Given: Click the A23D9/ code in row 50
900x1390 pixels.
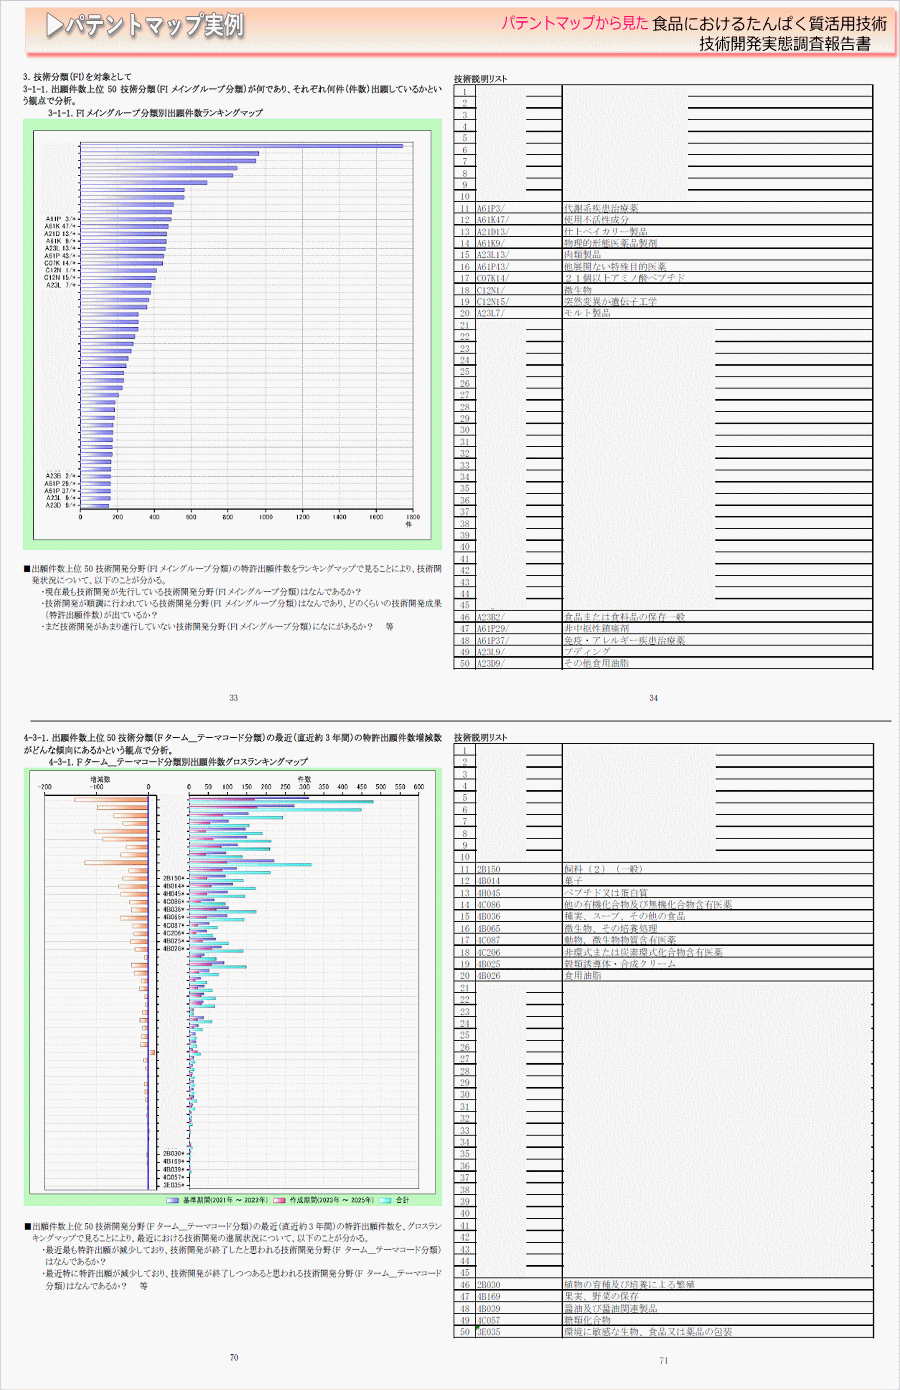Looking at the screenshot, I should click(491, 663).
